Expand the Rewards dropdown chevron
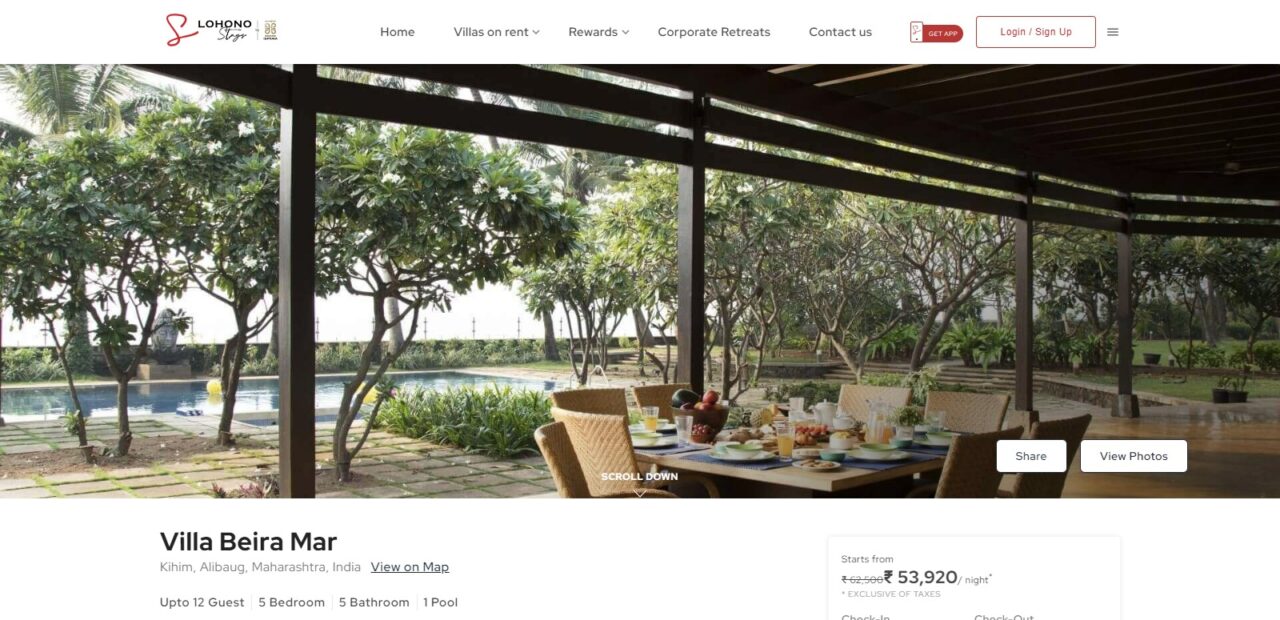This screenshot has width=1280, height=620. click(x=625, y=32)
